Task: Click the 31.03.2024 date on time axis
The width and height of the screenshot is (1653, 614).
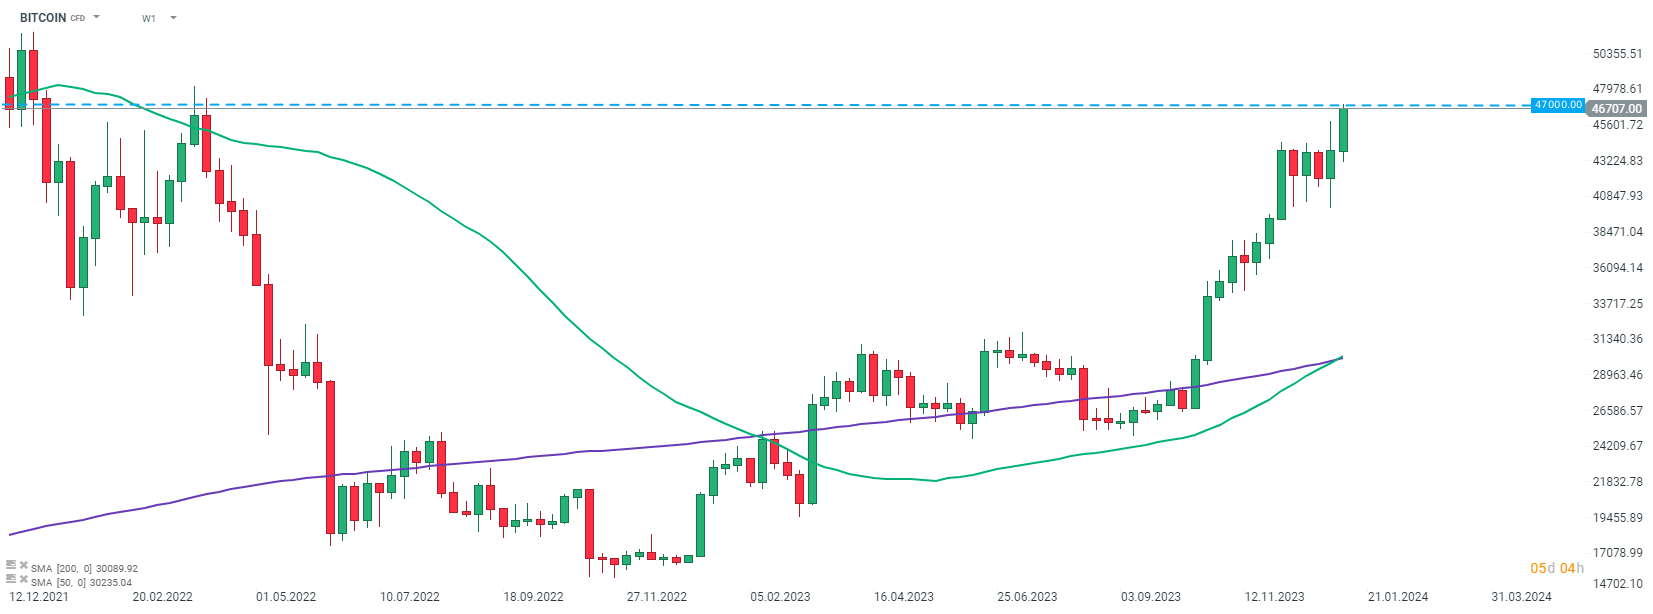Action: coord(1521,597)
